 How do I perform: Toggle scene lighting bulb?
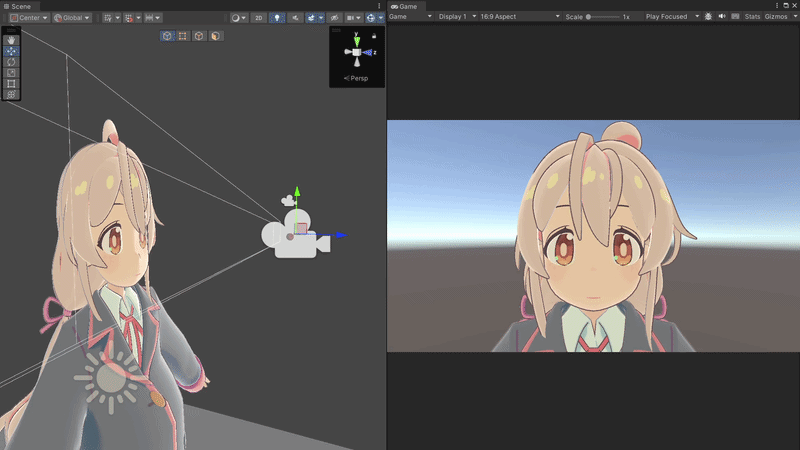pos(277,18)
